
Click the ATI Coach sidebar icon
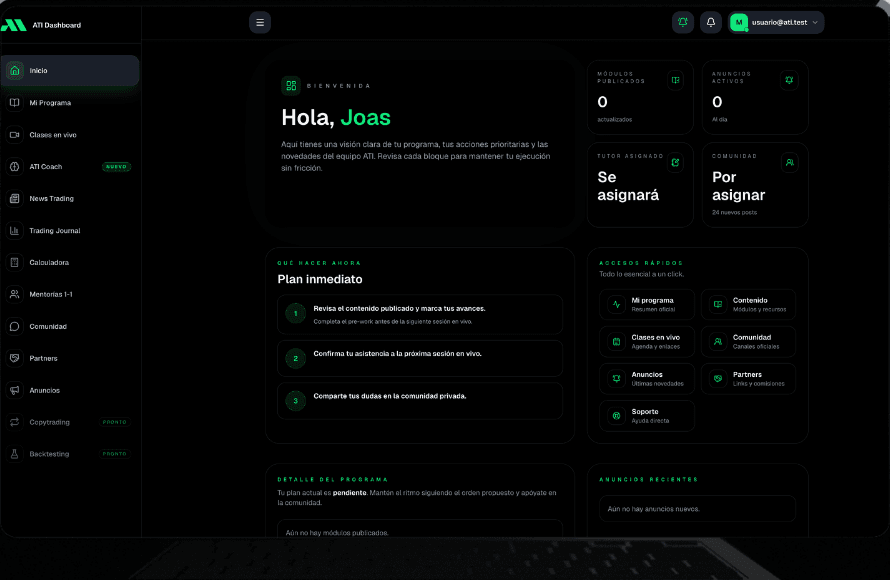pyautogui.click(x=15, y=166)
